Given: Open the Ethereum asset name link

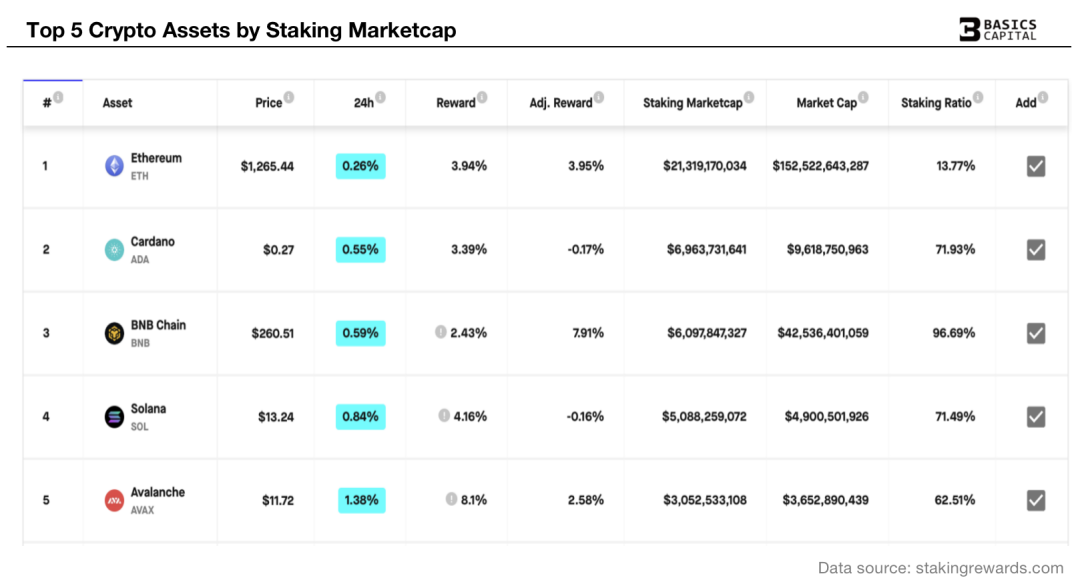Looking at the screenshot, I should point(156,158).
